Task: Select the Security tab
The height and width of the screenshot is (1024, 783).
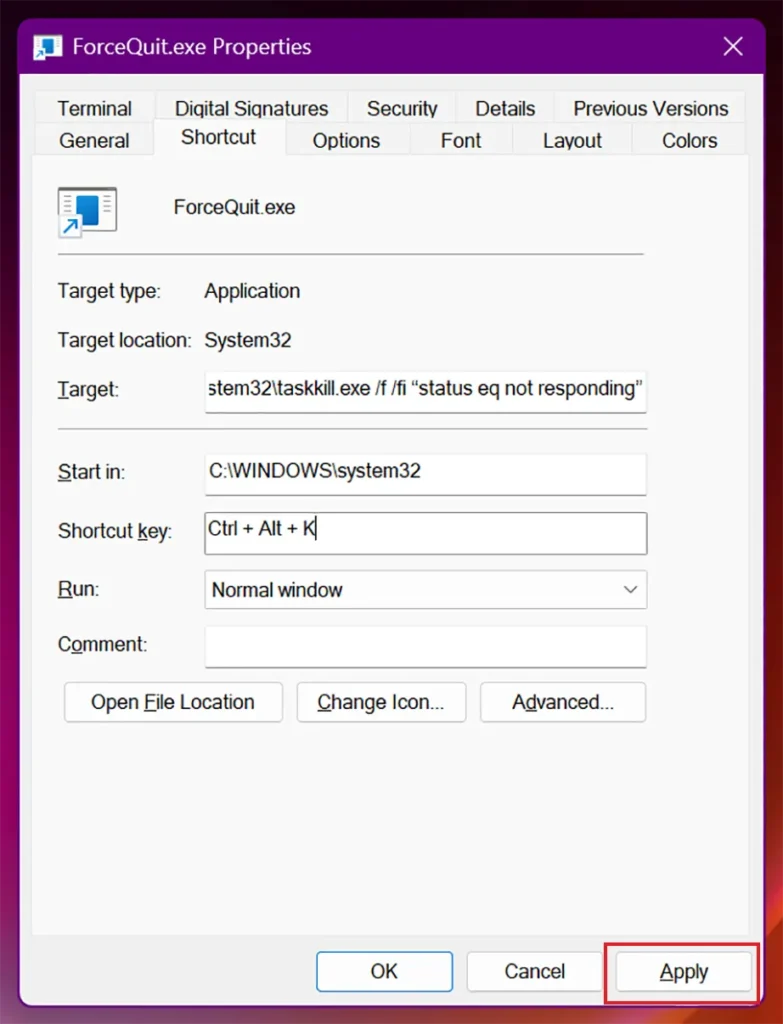Action: click(x=402, y=108)
